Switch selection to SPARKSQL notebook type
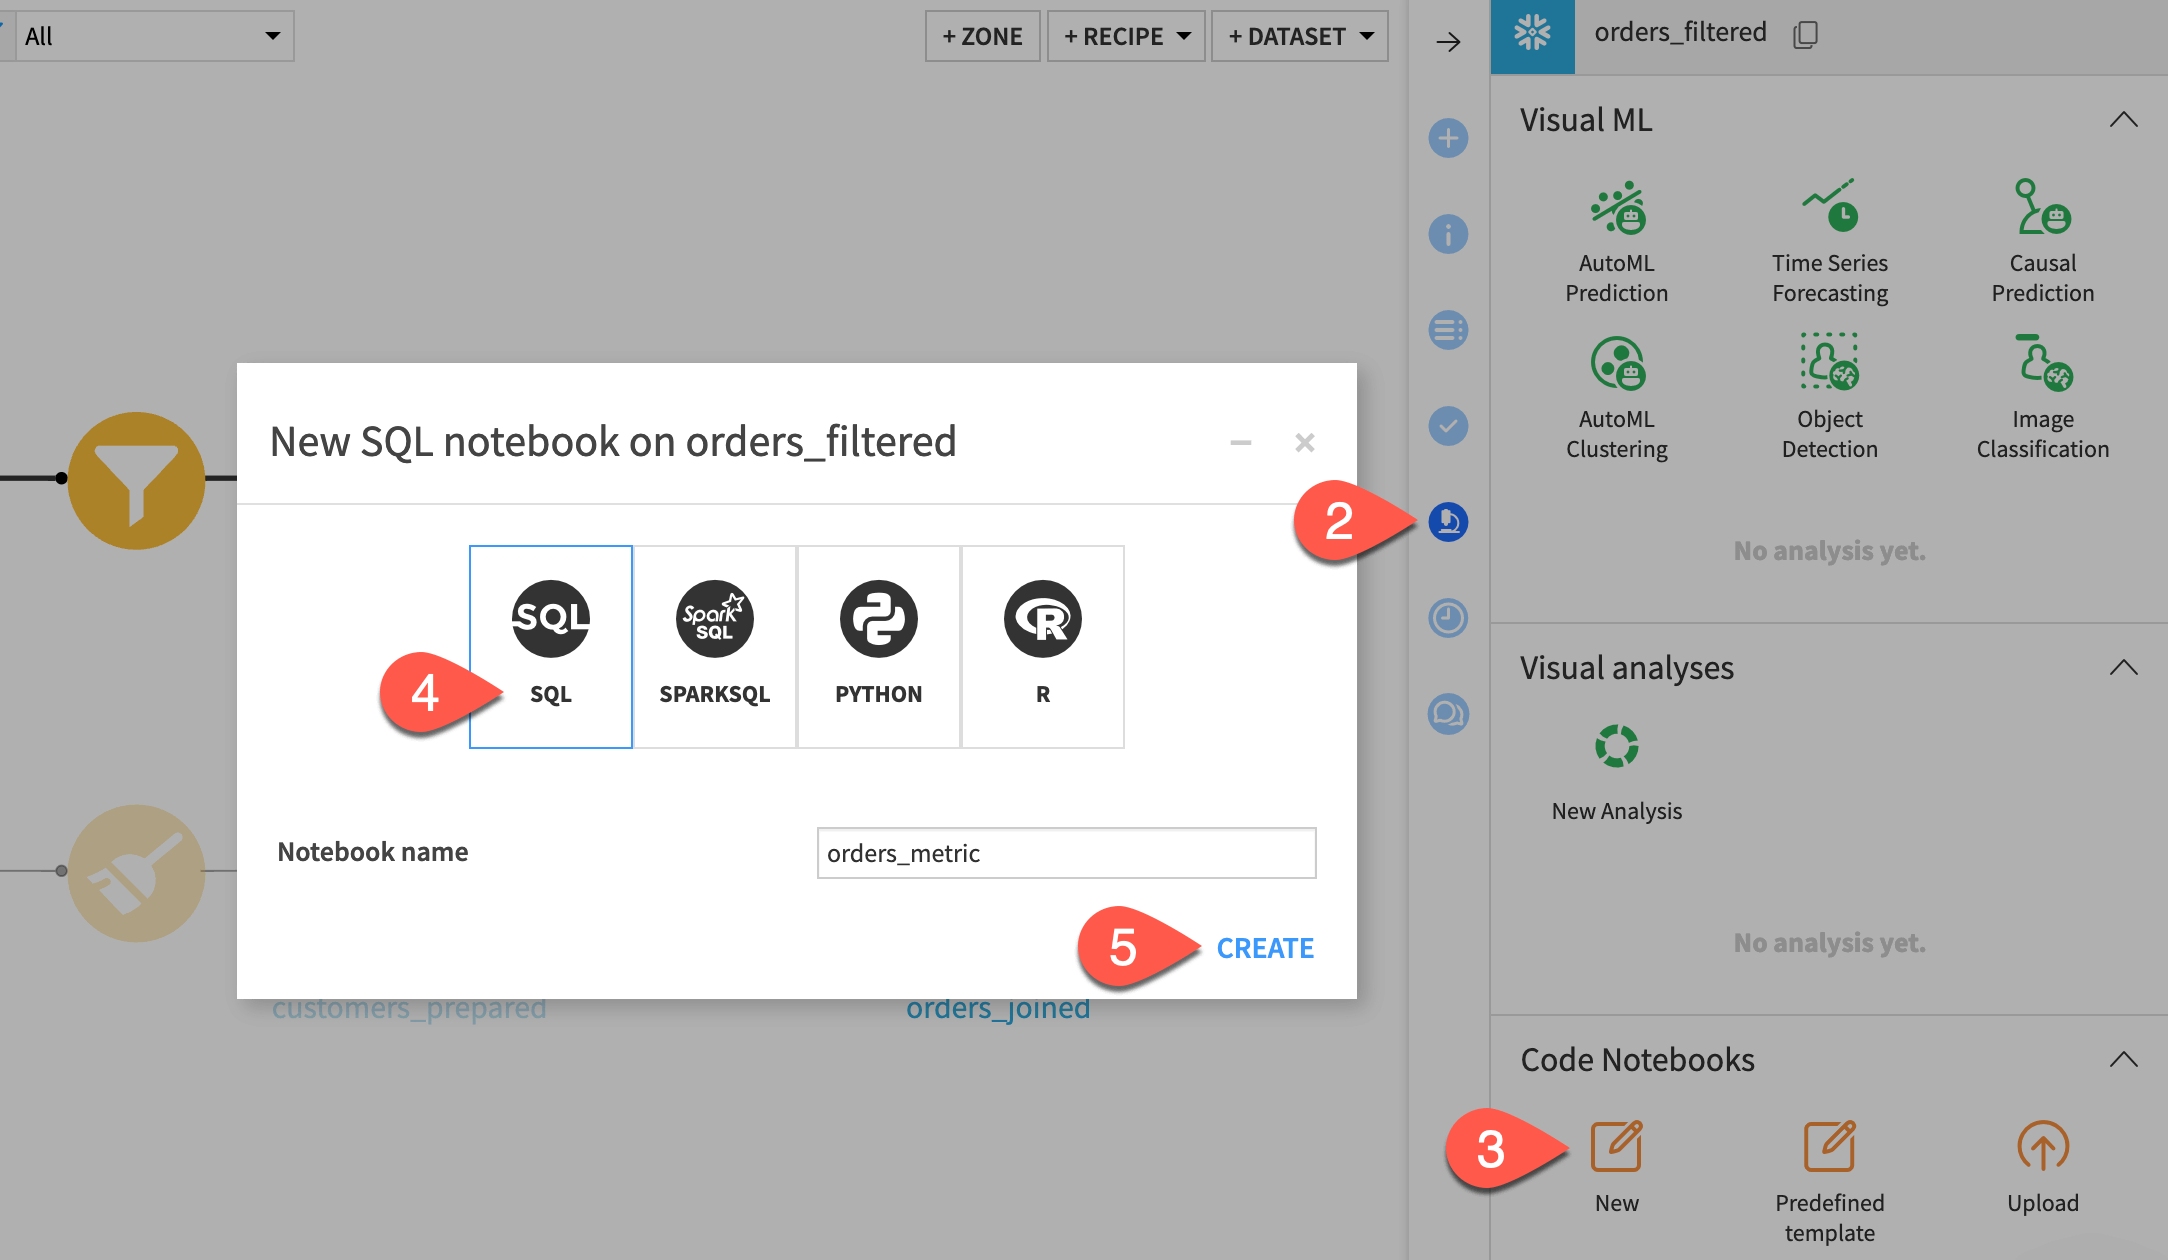This screenshot has width=2168, height=1260. (714, 645)
